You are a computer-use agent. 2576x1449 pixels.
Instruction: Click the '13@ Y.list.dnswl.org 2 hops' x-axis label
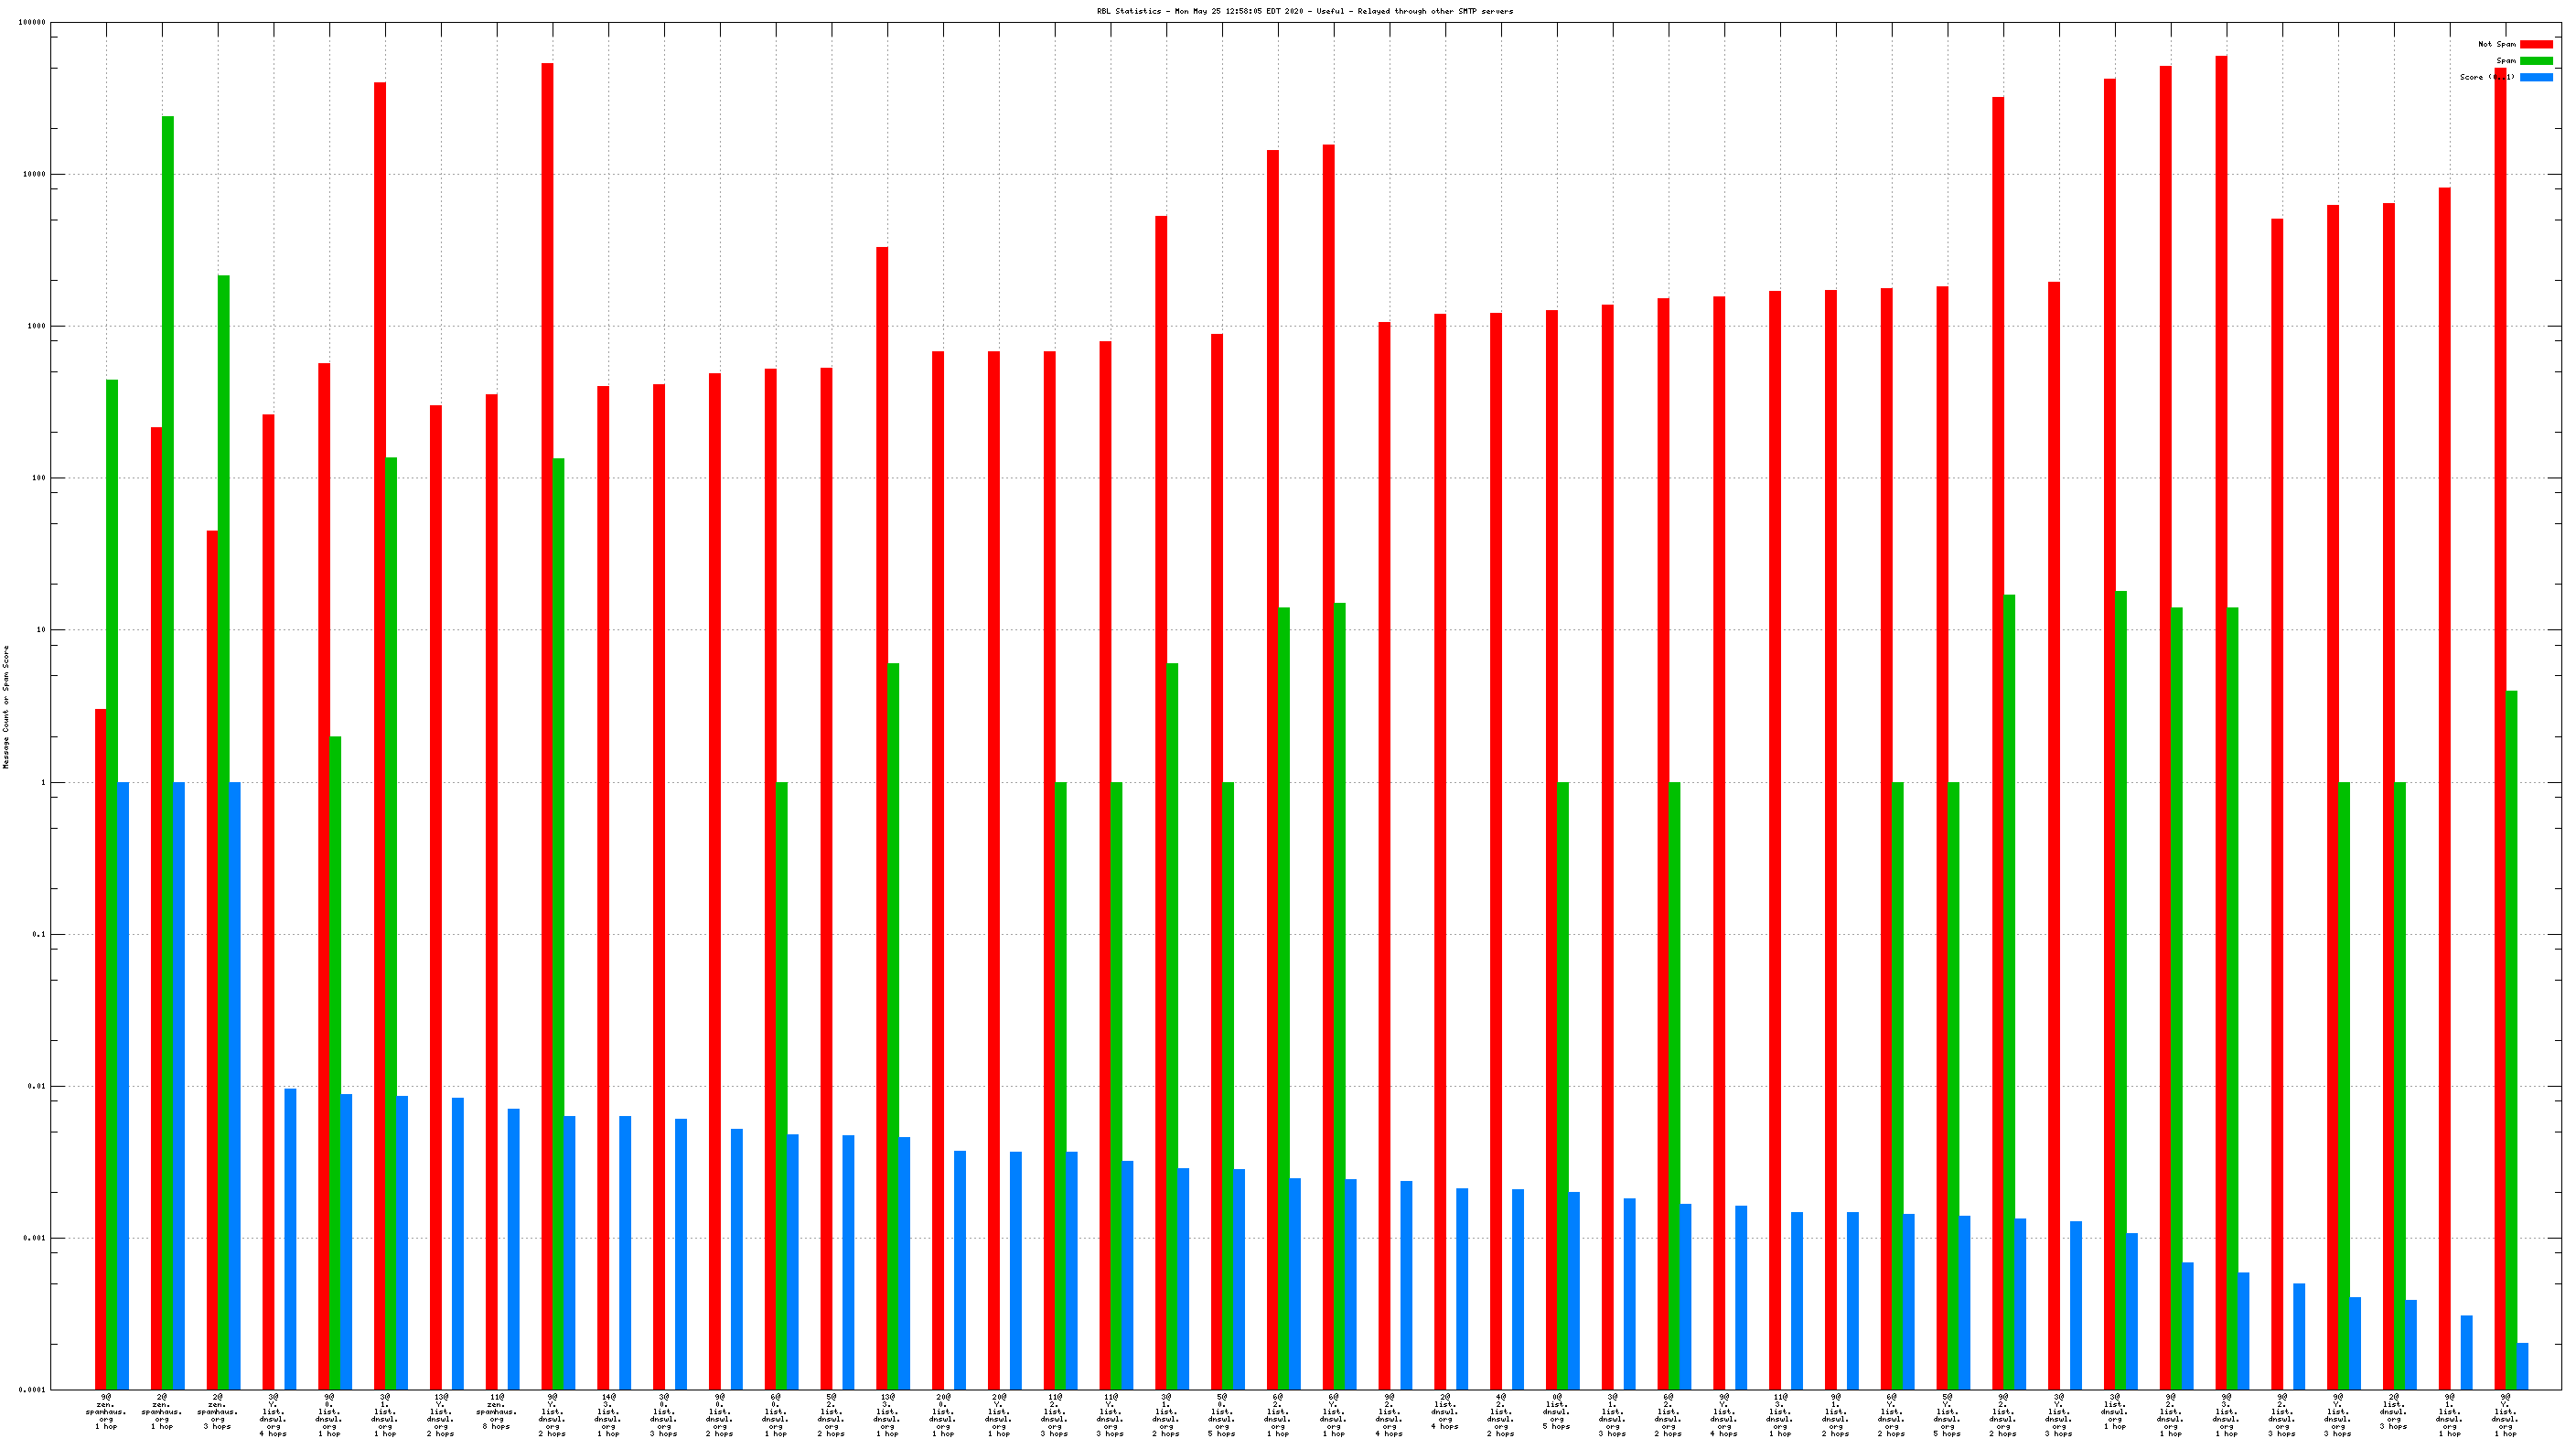(x=440, y=1414)
